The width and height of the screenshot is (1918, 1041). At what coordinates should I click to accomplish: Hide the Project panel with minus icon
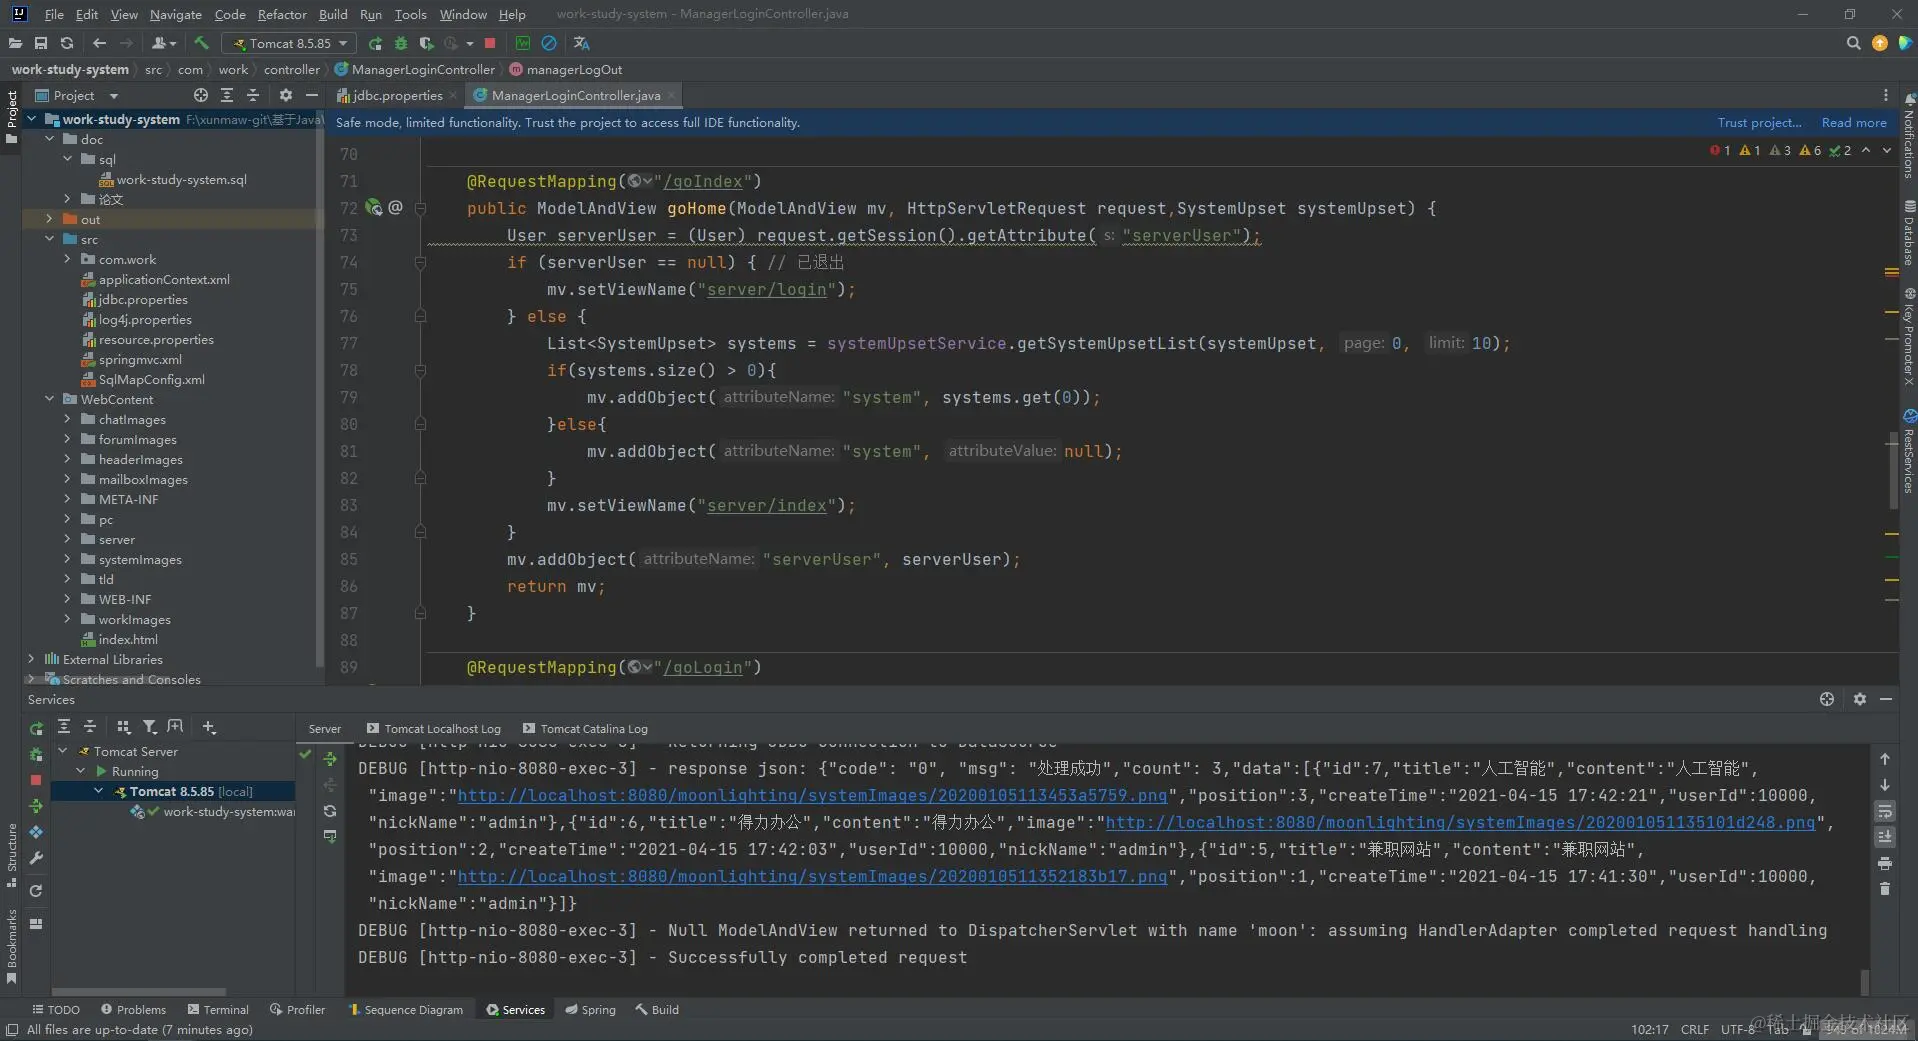[312, 95]
